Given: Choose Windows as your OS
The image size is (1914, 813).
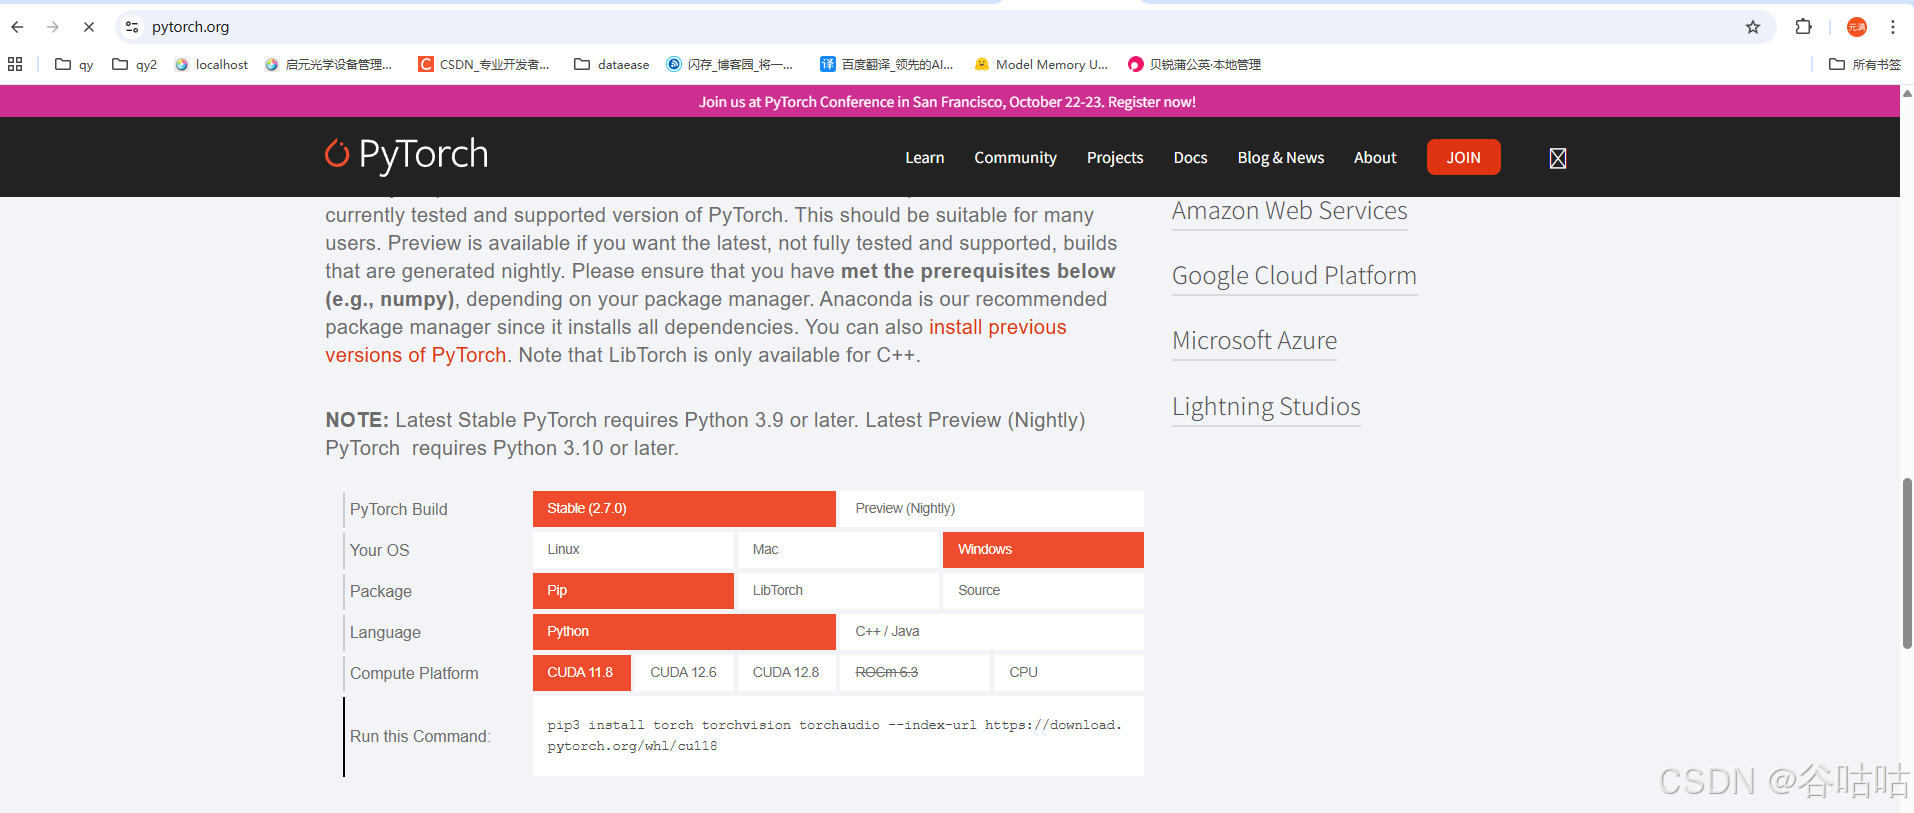Looking at the screenshot, I should [x=1043, y=550].
